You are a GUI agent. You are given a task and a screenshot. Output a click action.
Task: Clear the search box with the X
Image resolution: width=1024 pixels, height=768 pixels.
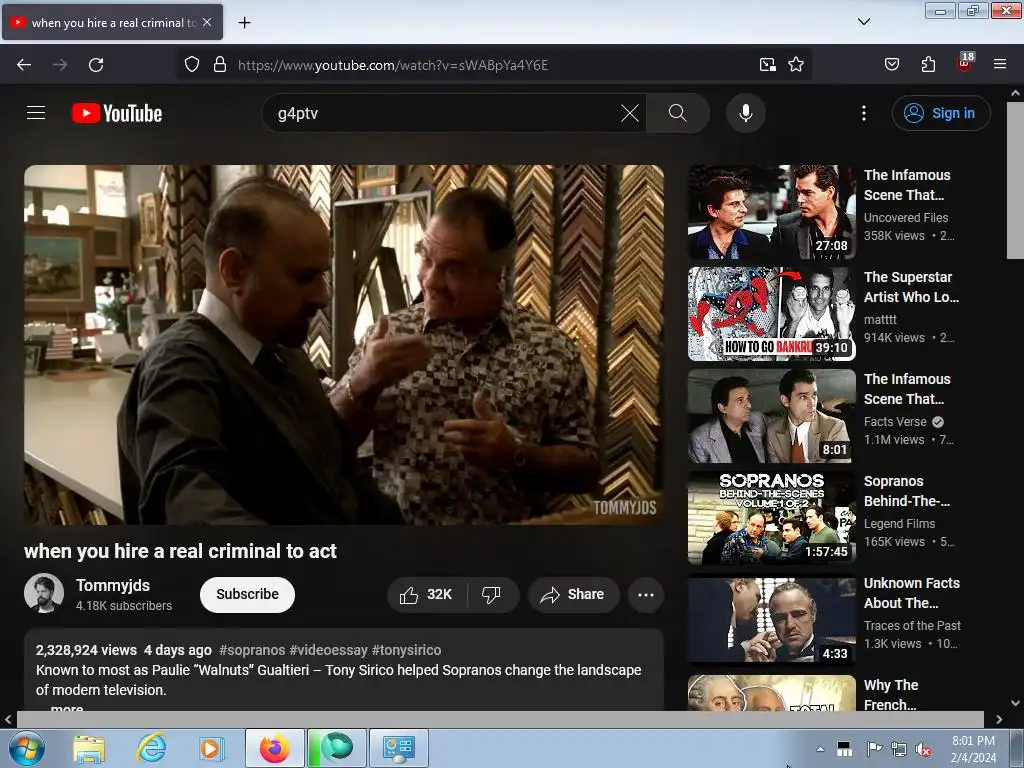tap(630, 113)
